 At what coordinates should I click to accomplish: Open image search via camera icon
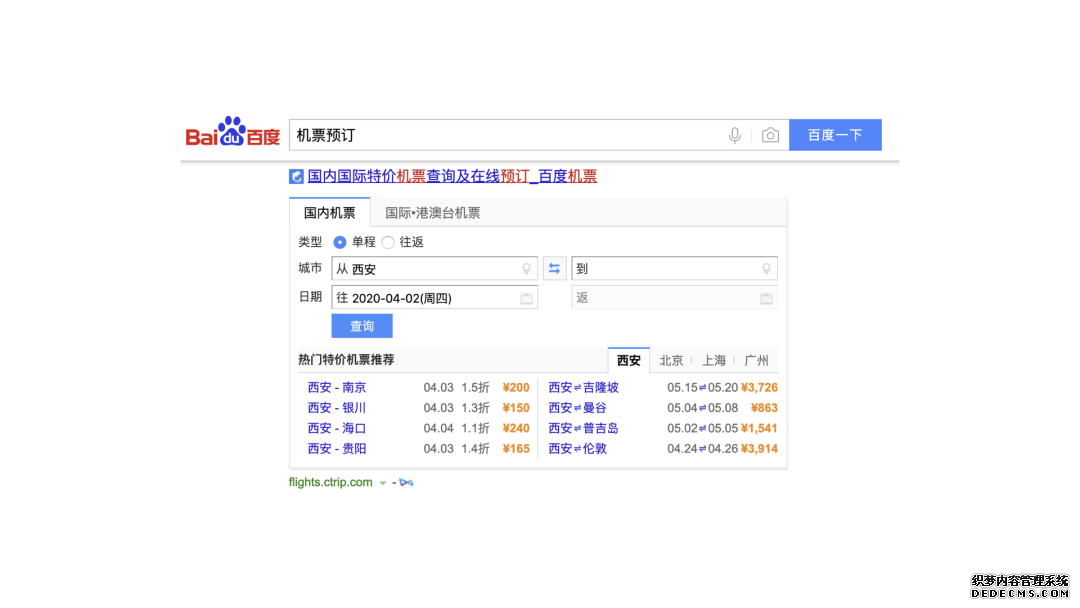click(770, 135)
